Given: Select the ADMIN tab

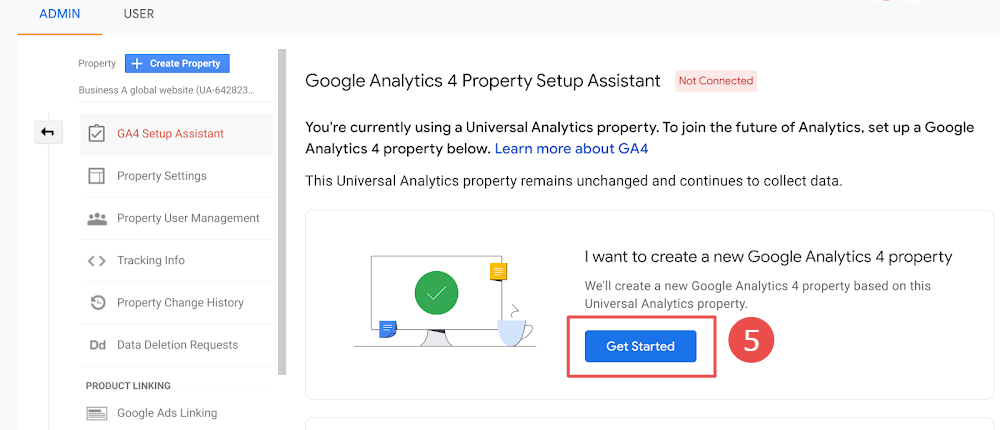Looking at the screenshot, I should pos(59,13).
